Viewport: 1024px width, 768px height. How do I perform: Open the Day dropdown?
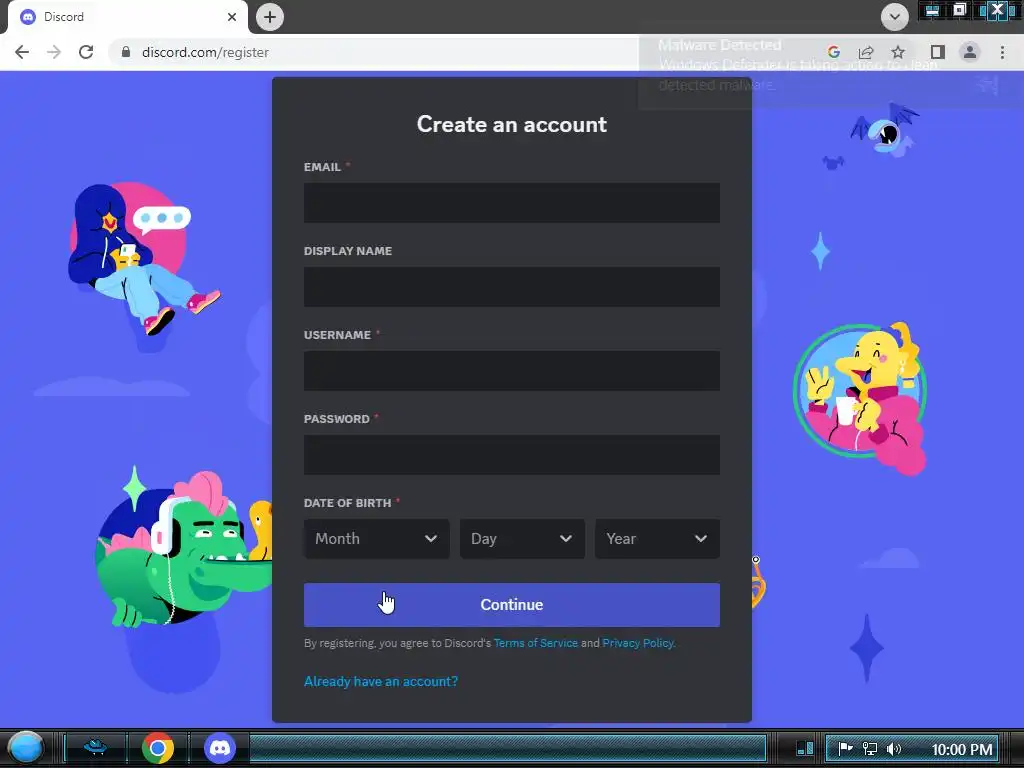[522, 539]
